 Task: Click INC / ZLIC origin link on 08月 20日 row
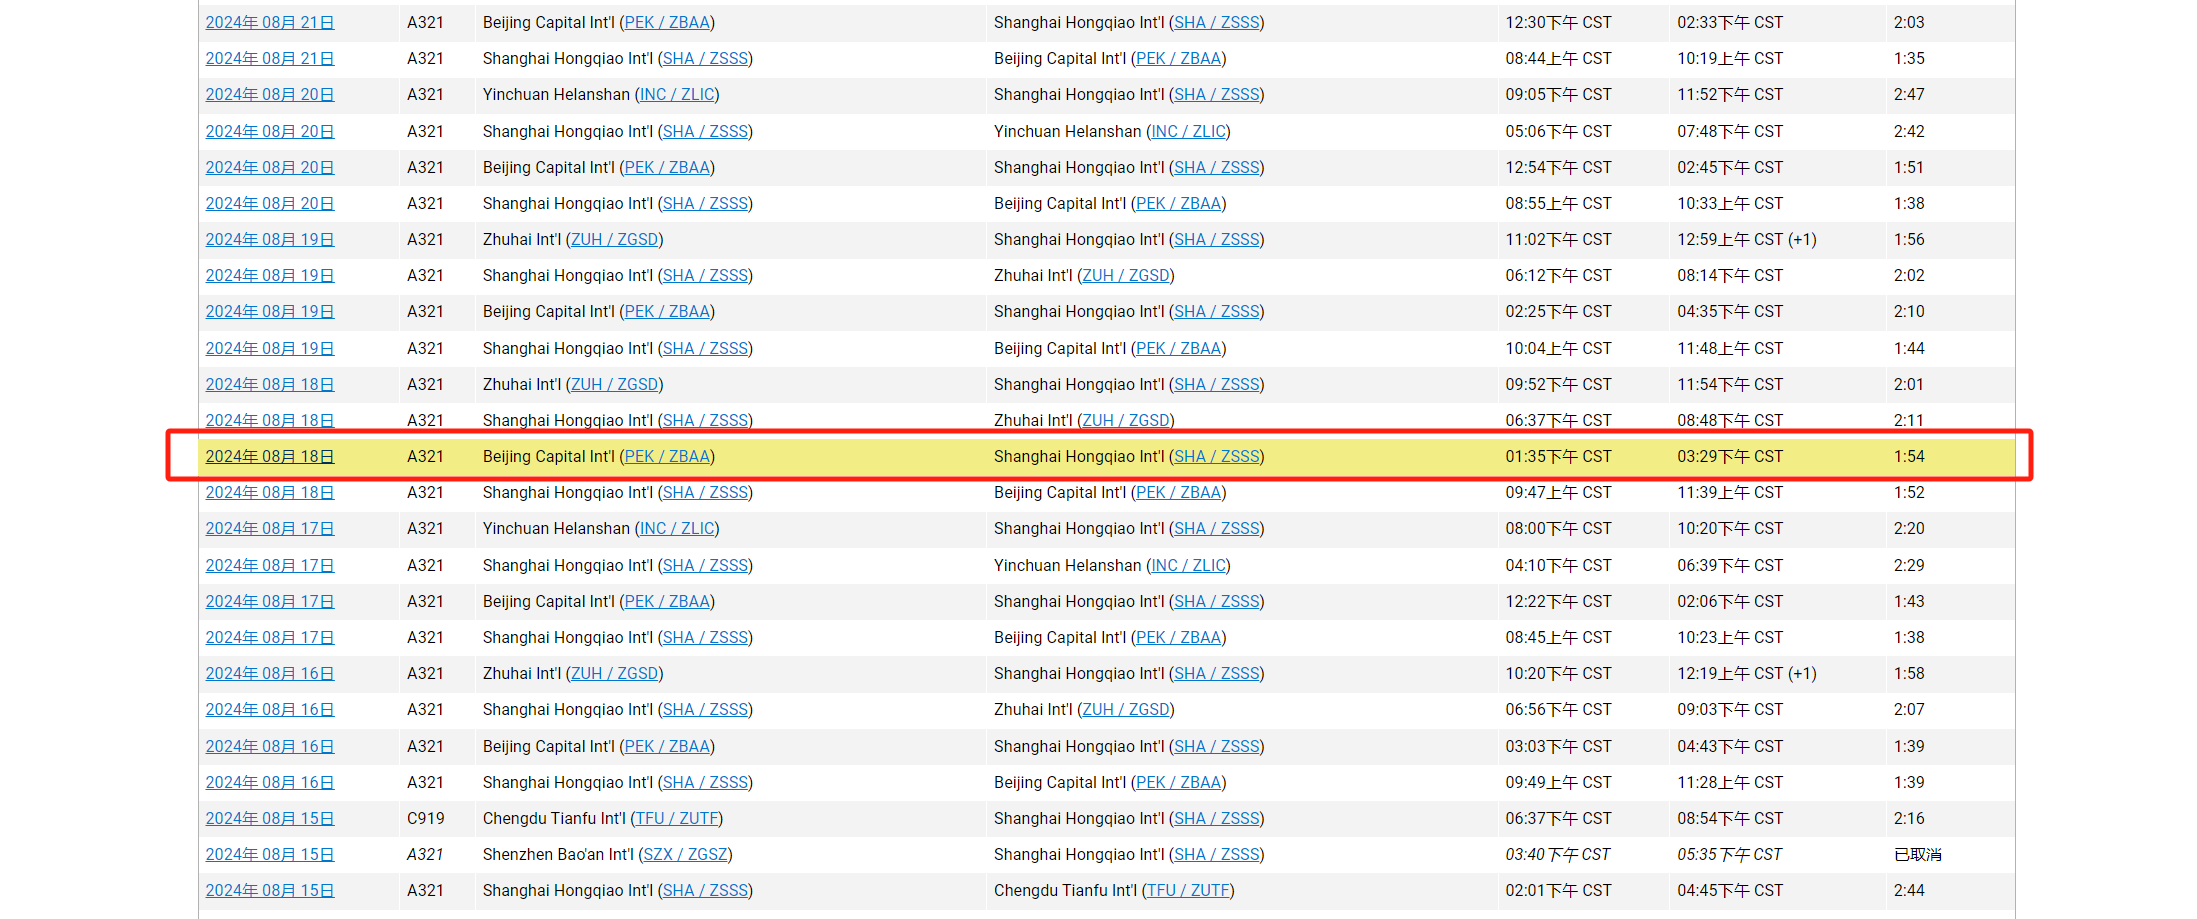click(677, 95)
